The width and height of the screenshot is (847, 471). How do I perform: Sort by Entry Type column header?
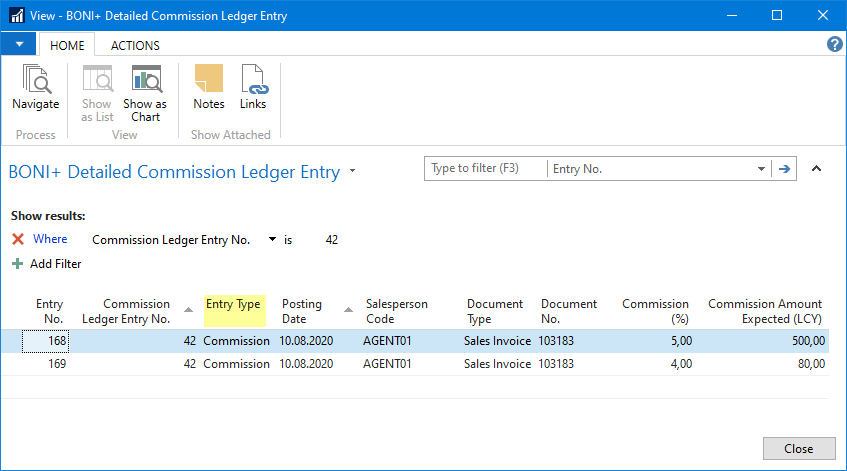(x=233, y=304)
